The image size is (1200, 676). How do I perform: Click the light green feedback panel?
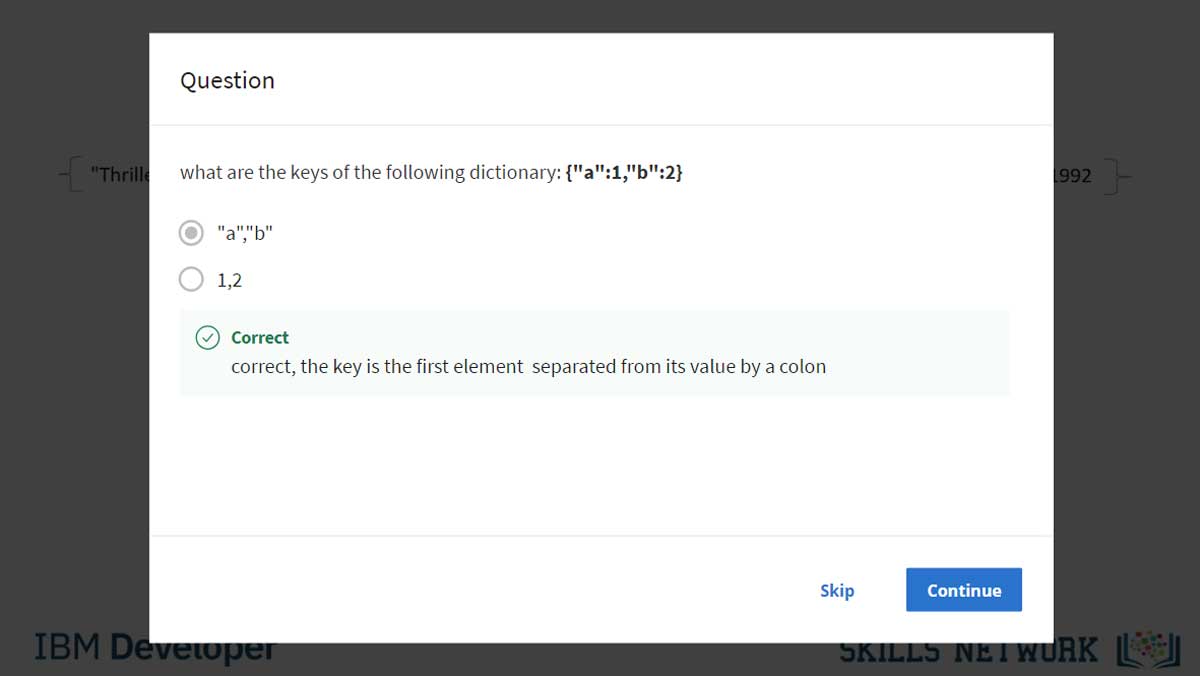tap(594, 353)
